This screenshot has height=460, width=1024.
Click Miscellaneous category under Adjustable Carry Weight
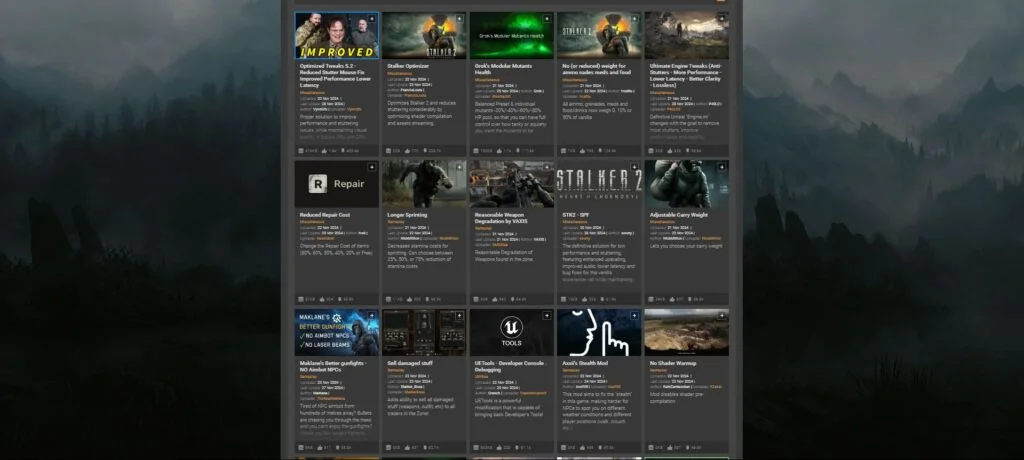click(x=662, y=222)
